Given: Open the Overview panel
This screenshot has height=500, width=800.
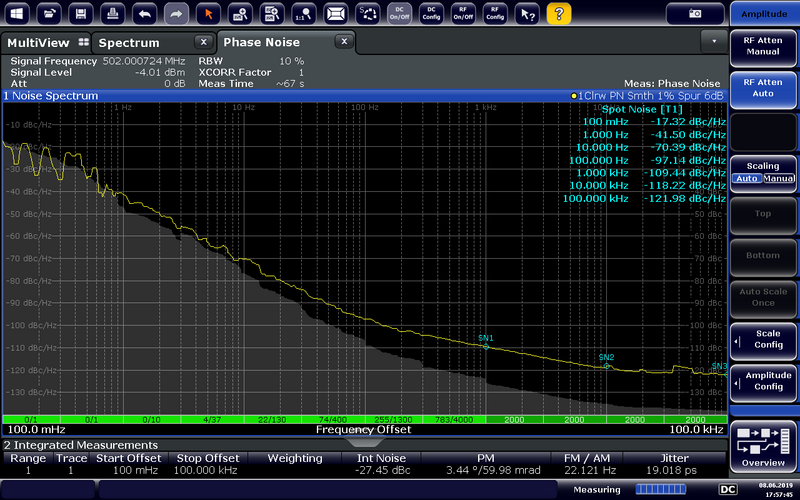Looking at the screenshot, I should pyautogui.click(x=763, y=446).
